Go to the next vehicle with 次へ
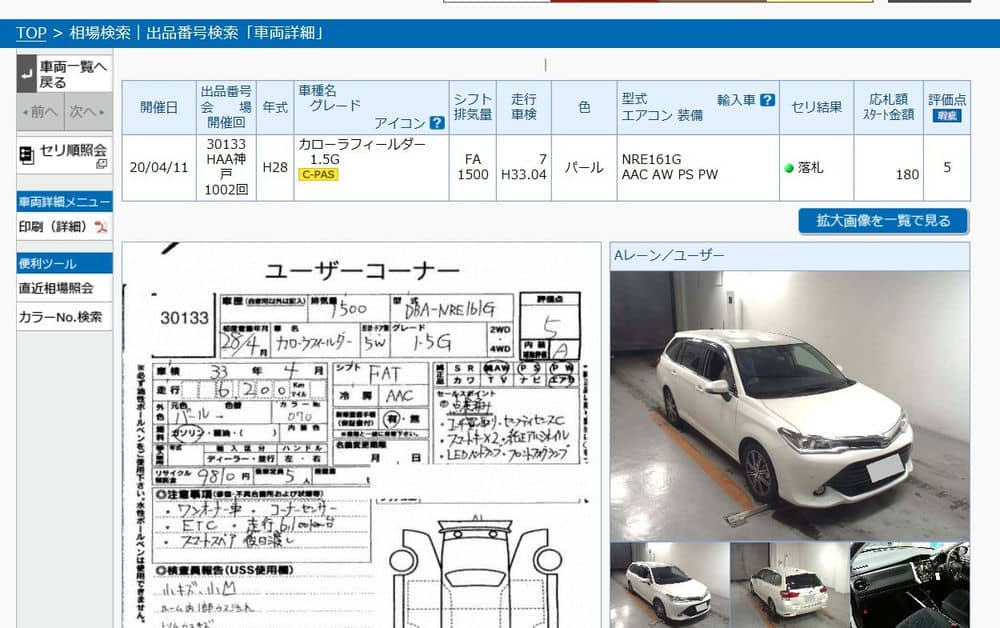Screen dimensions: 1000x628 87,112
